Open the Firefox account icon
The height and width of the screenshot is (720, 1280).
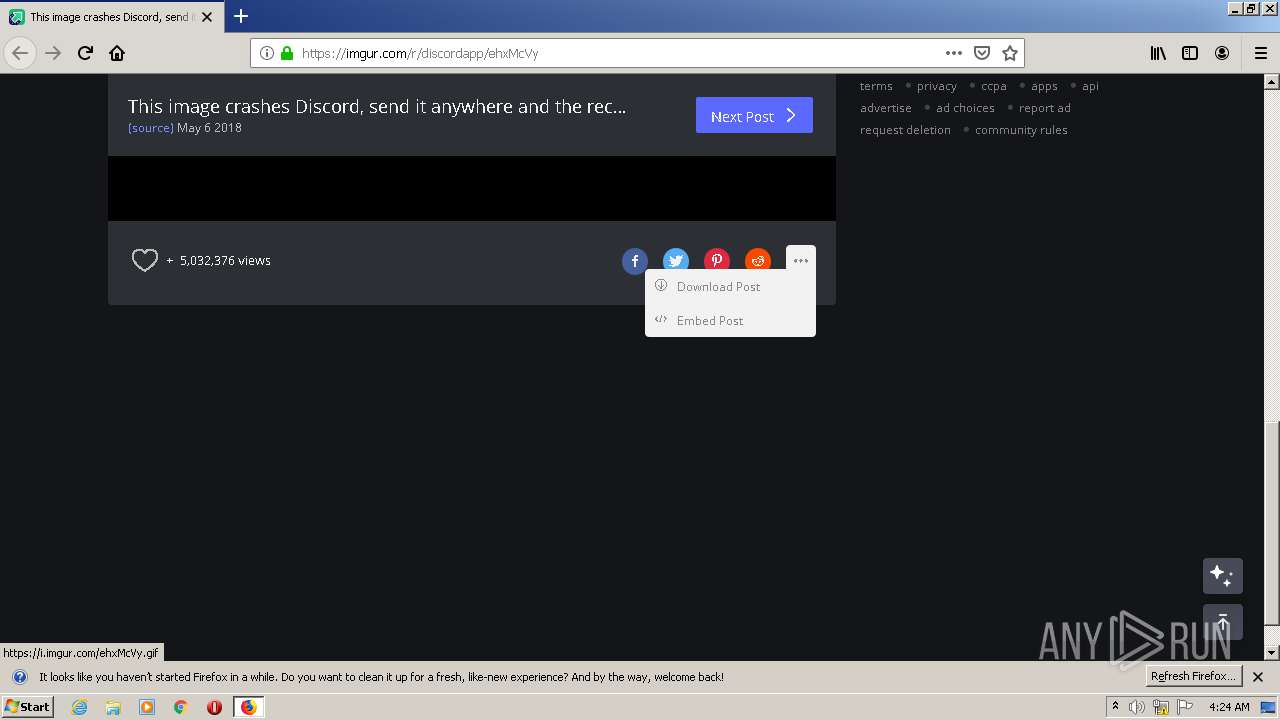pyautogui.click(x=1222, y=53)
